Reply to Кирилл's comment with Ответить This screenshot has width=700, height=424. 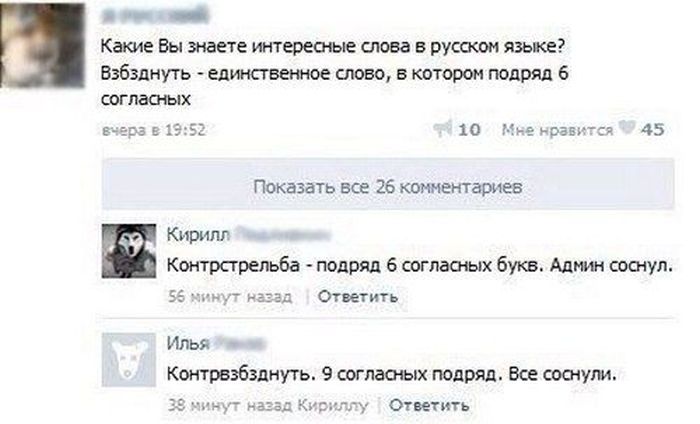(357, 296)
